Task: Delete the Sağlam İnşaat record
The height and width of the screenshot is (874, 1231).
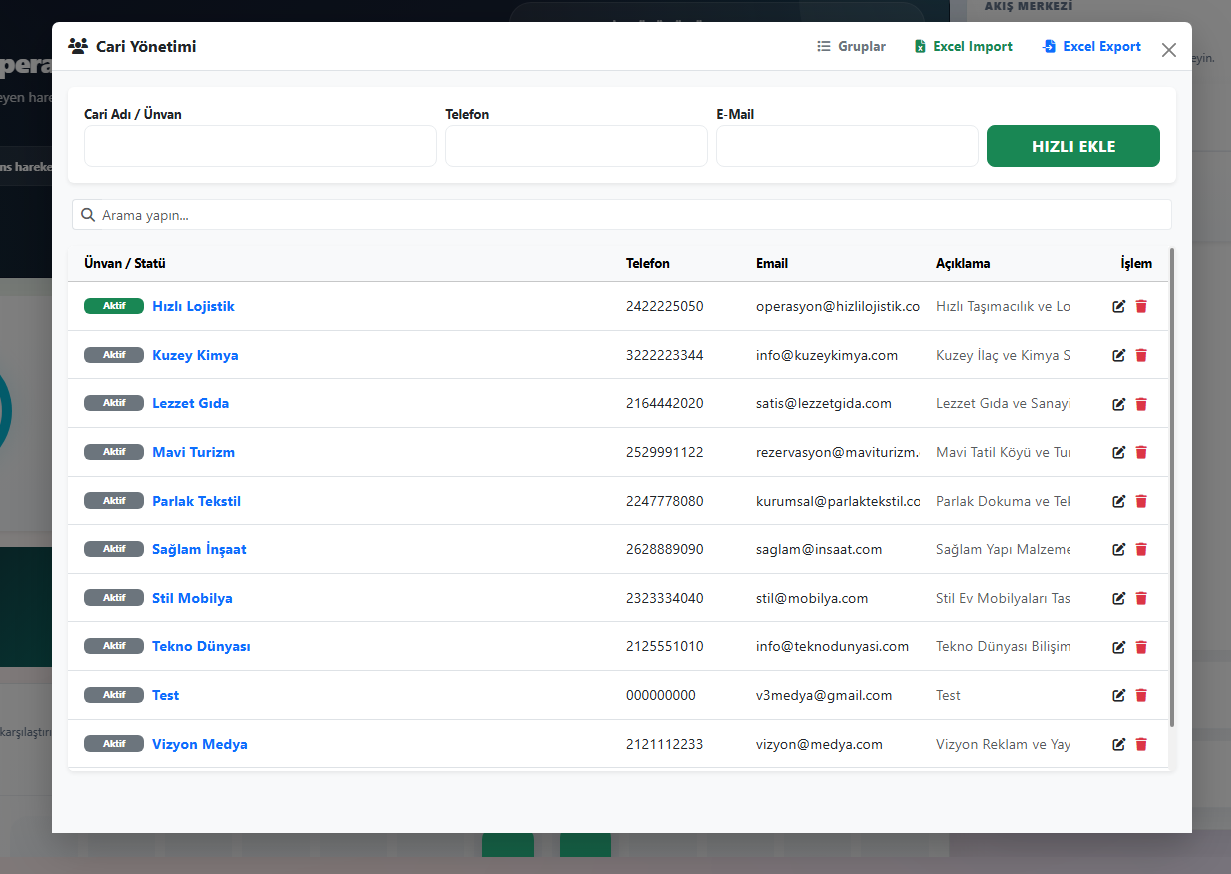Action: [1141, 549]
